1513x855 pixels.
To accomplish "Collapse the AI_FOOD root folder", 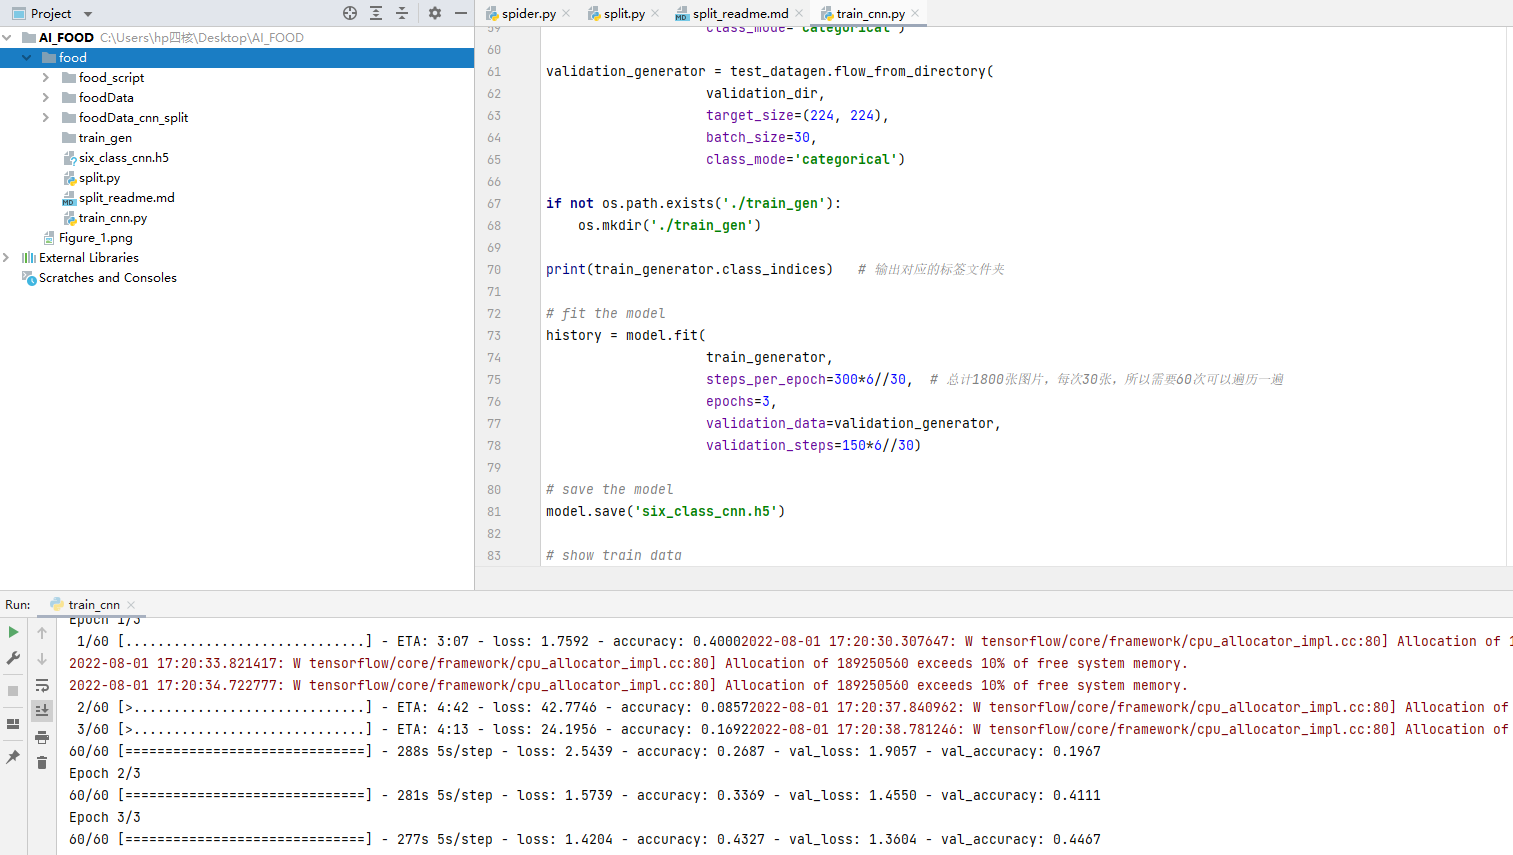I will (x=8, y=37).
